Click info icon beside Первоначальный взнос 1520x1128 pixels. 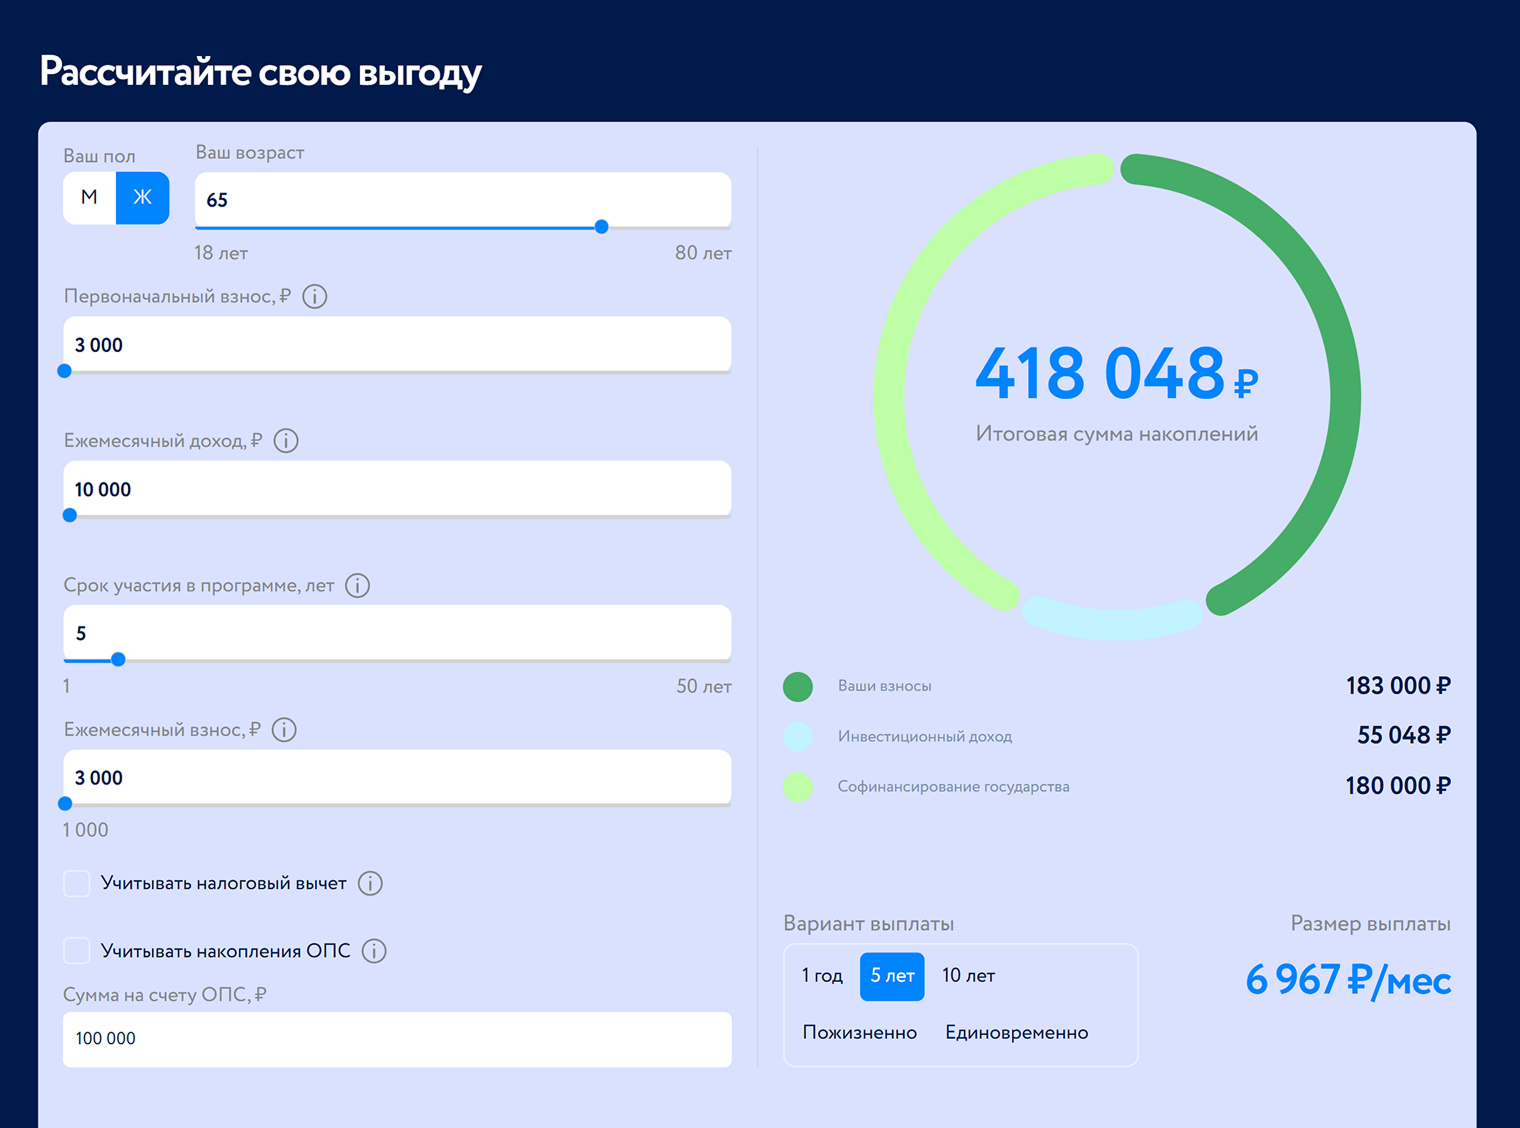(314, 297)
